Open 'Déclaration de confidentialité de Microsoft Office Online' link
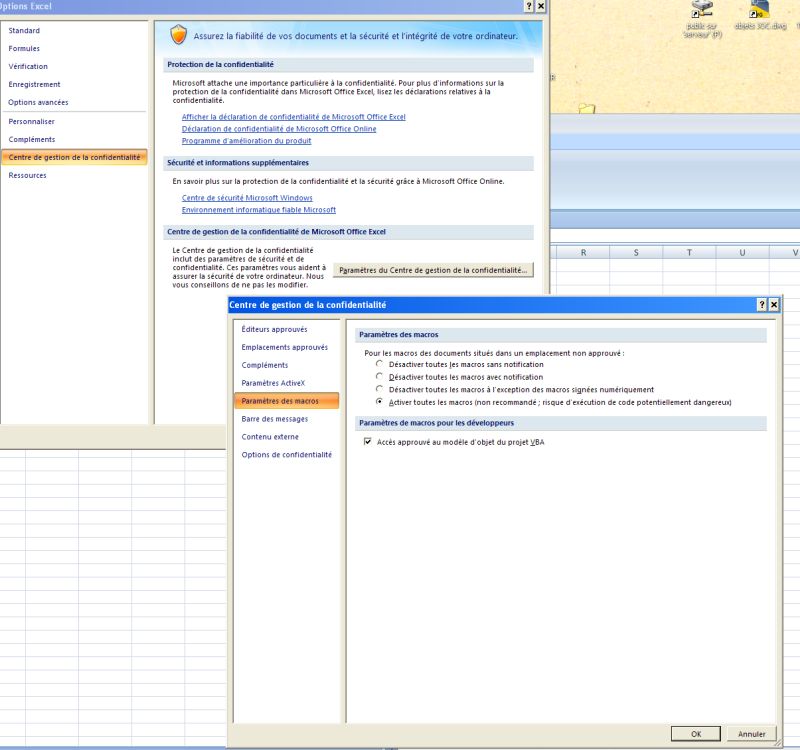Screen dimensions: 800x750 (279, 129)
